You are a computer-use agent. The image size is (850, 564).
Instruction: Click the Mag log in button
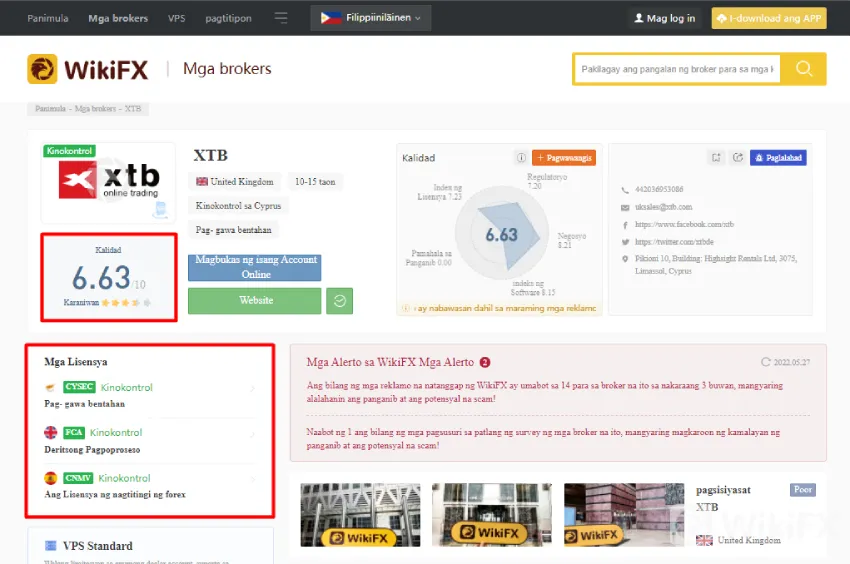click(x=665, y=18)
